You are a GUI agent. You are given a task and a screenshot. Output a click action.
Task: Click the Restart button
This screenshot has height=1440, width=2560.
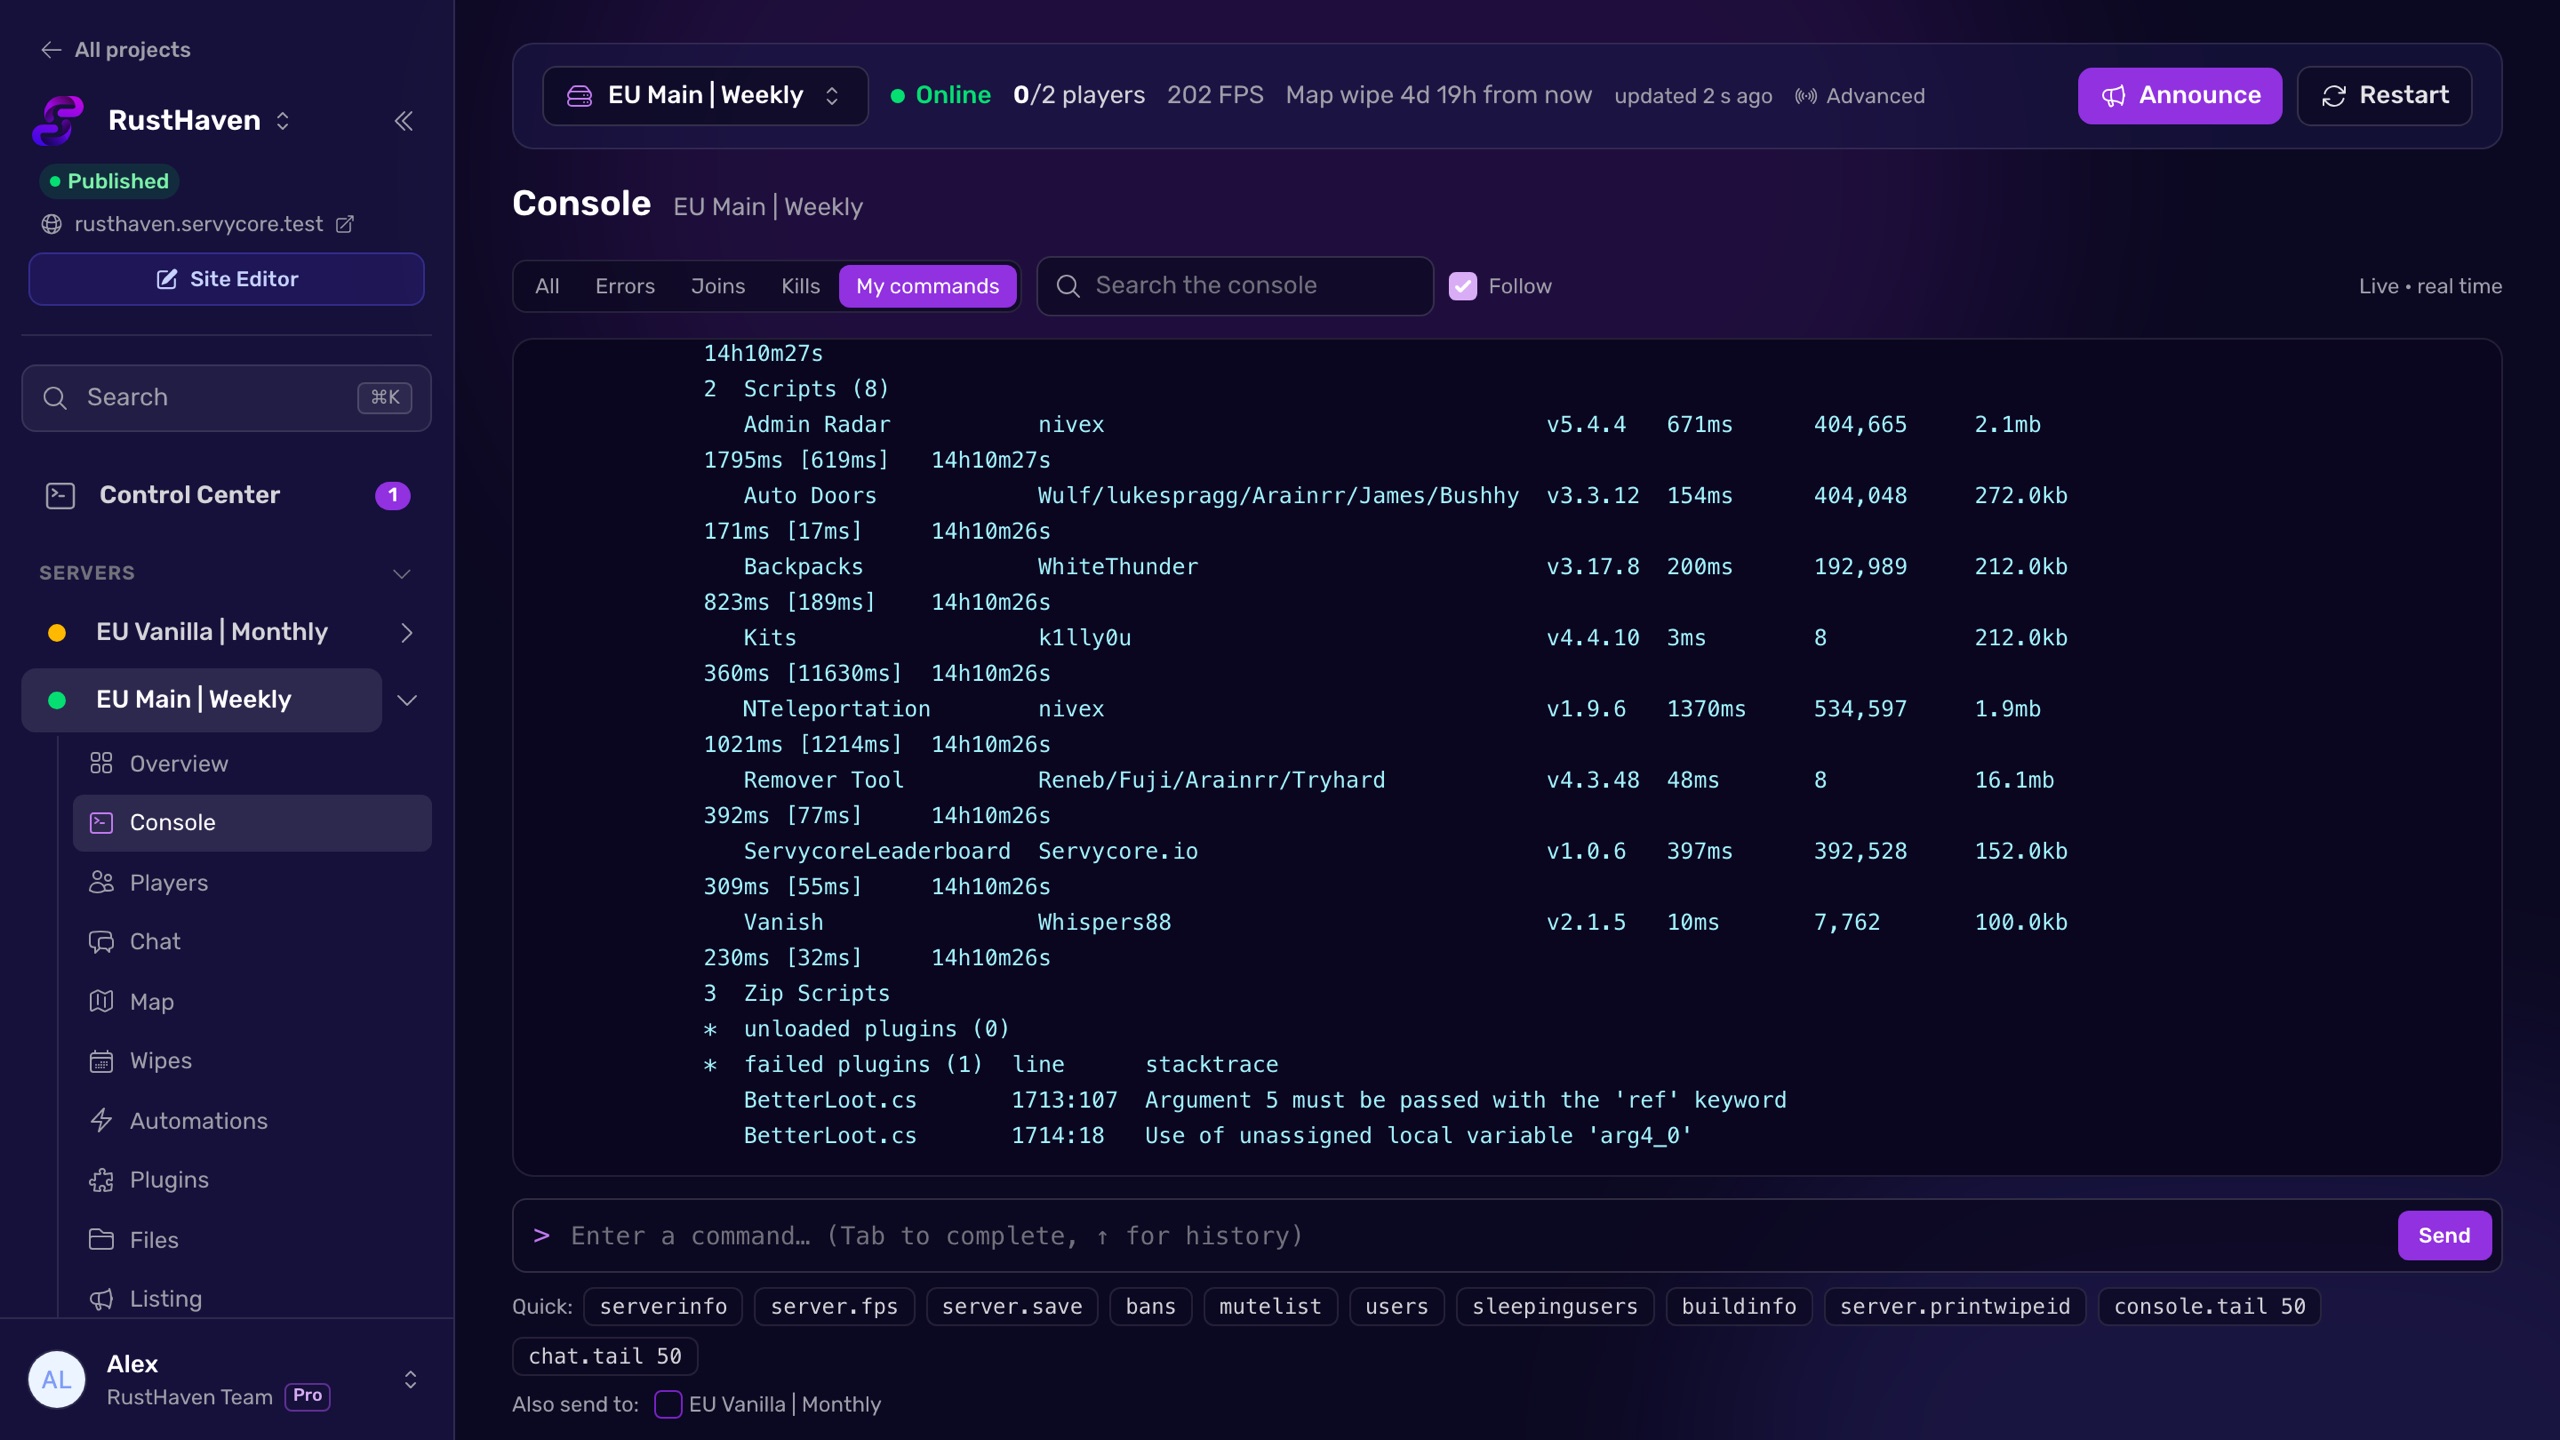click(x=2385, y=96)
